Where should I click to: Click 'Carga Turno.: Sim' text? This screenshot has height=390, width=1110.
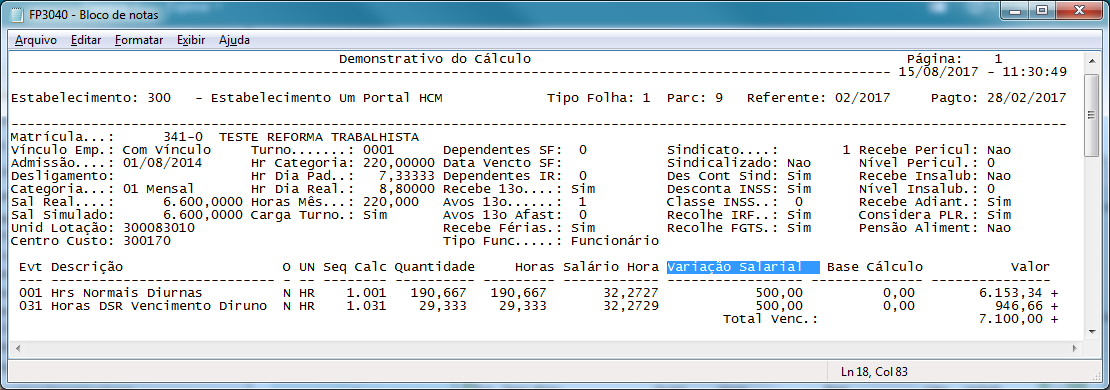coord(319,214)
